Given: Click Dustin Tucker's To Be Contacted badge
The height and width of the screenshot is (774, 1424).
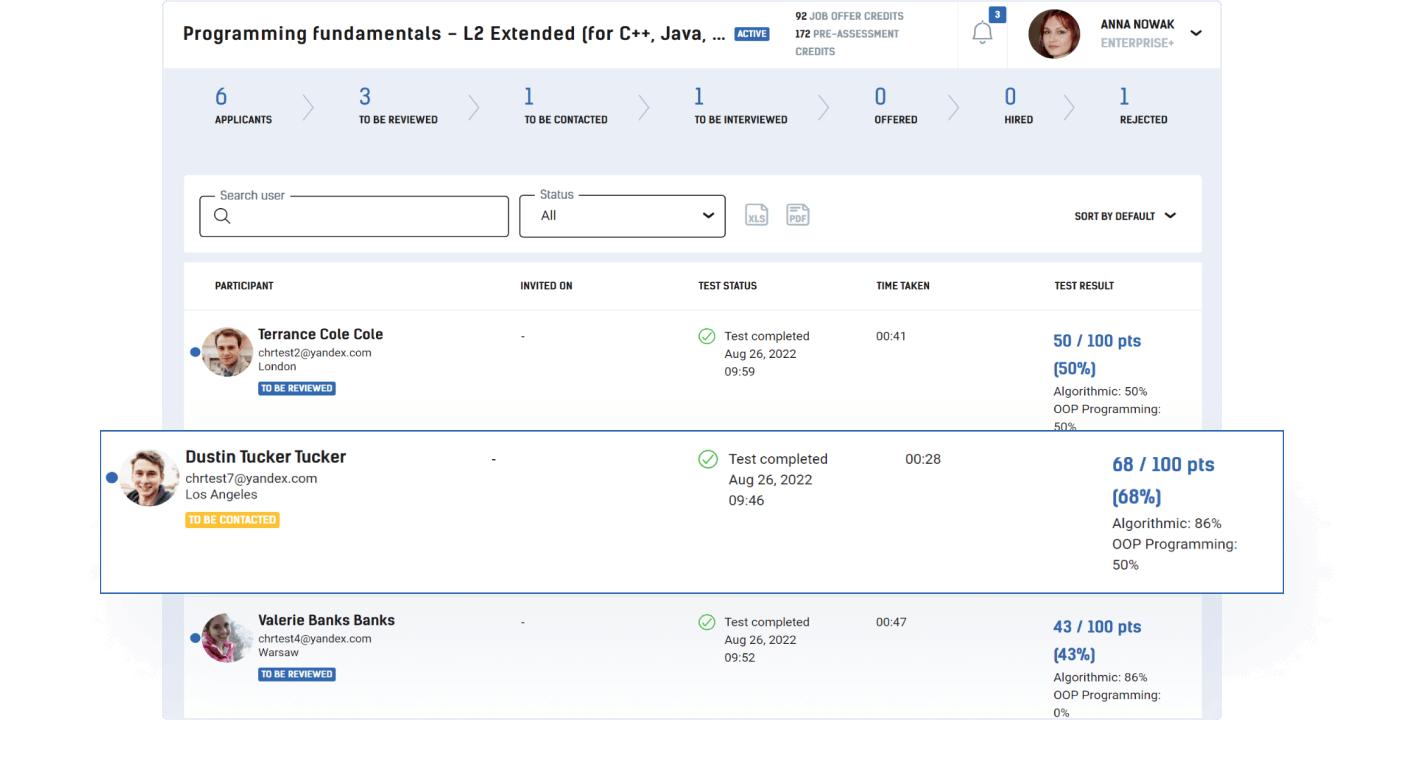Looking at the screenshot, I should pos(232,520).
